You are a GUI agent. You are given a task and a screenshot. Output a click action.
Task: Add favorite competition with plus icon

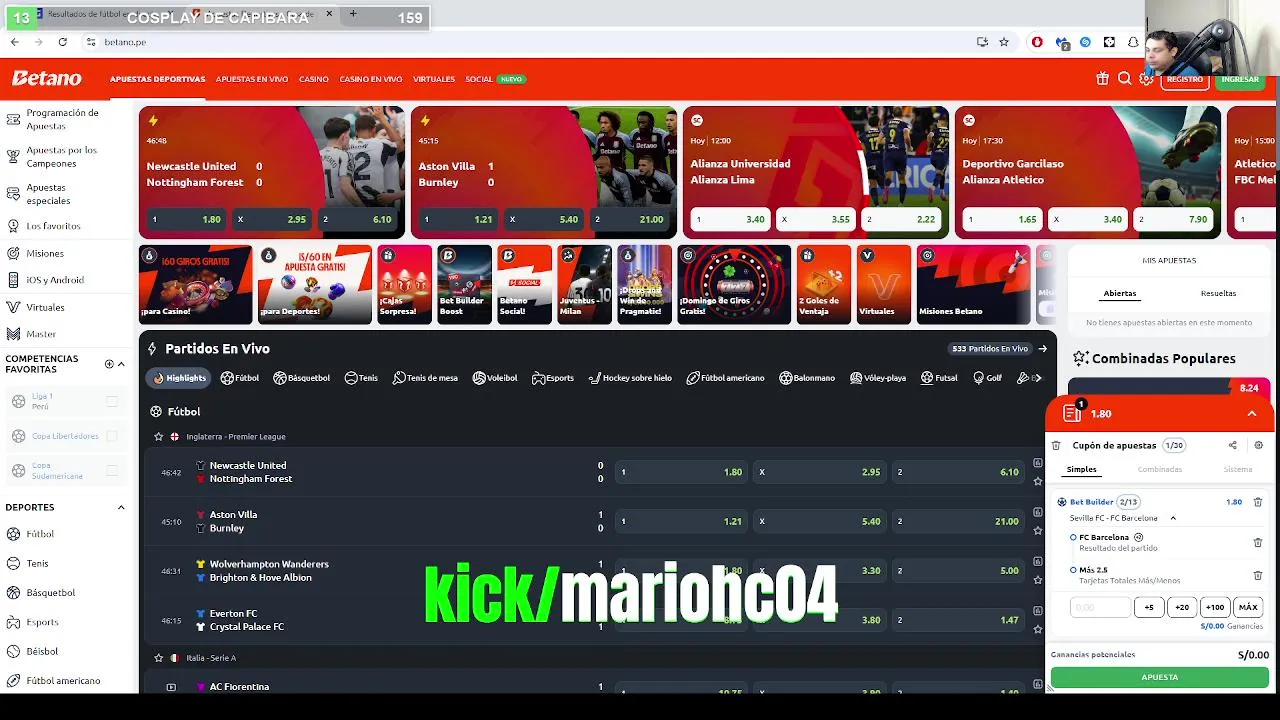click(109, 364)
